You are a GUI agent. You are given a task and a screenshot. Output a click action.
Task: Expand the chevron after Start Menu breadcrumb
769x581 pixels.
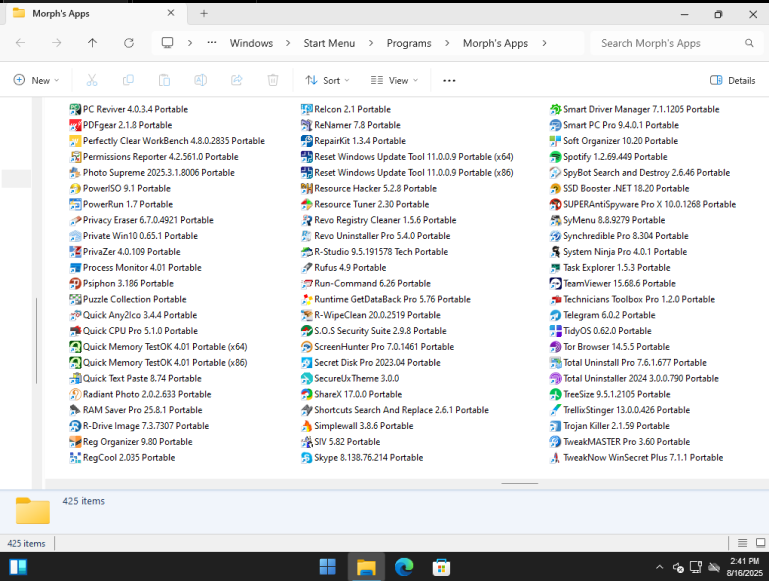(x=371, y=43)
